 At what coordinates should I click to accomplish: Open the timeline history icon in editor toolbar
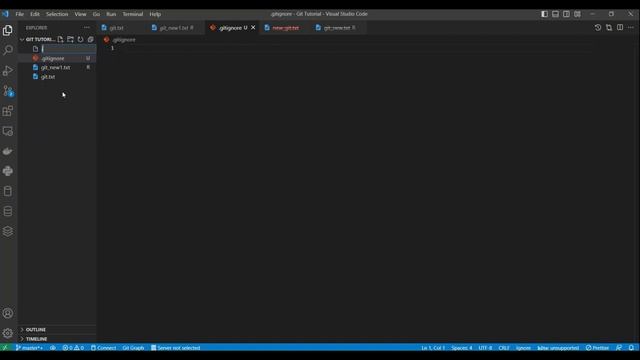[x=598, y=27]
